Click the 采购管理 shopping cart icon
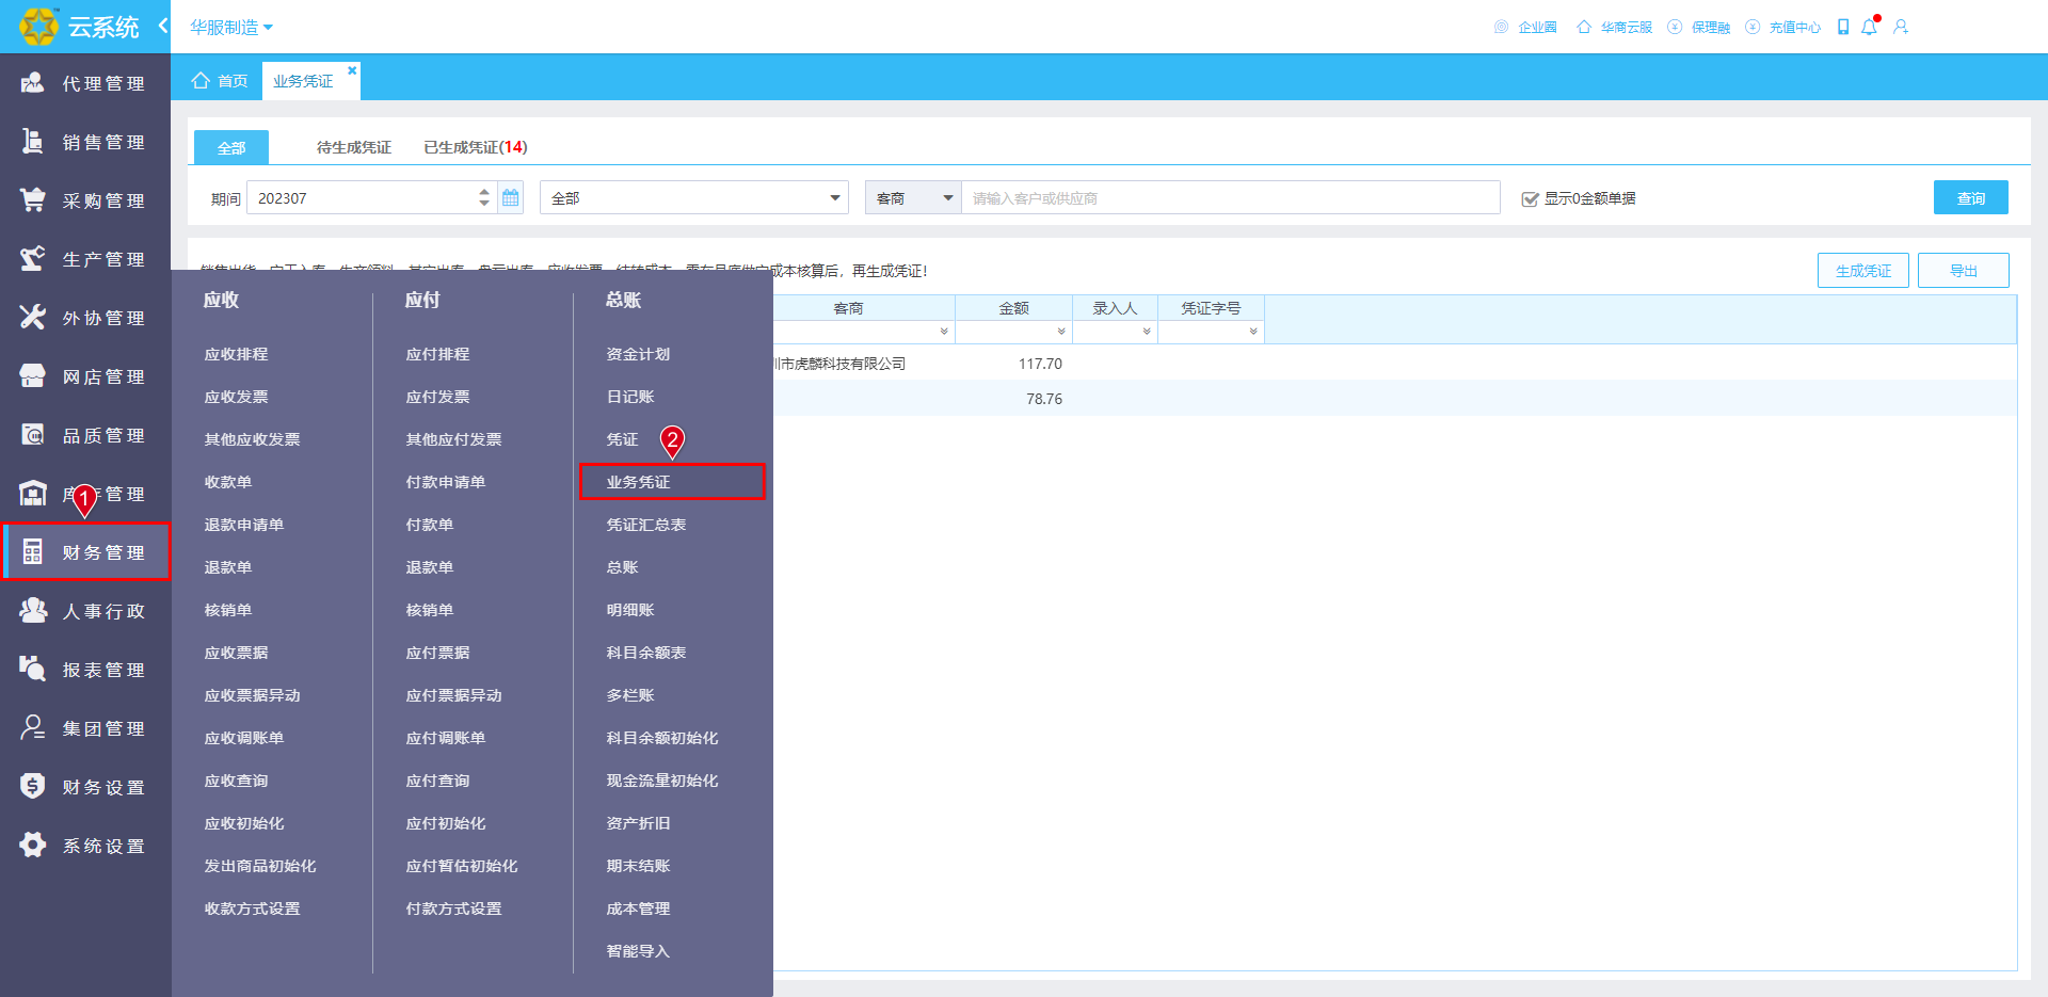This screenshot has width=2048, height=997. [x=32, y=200]
